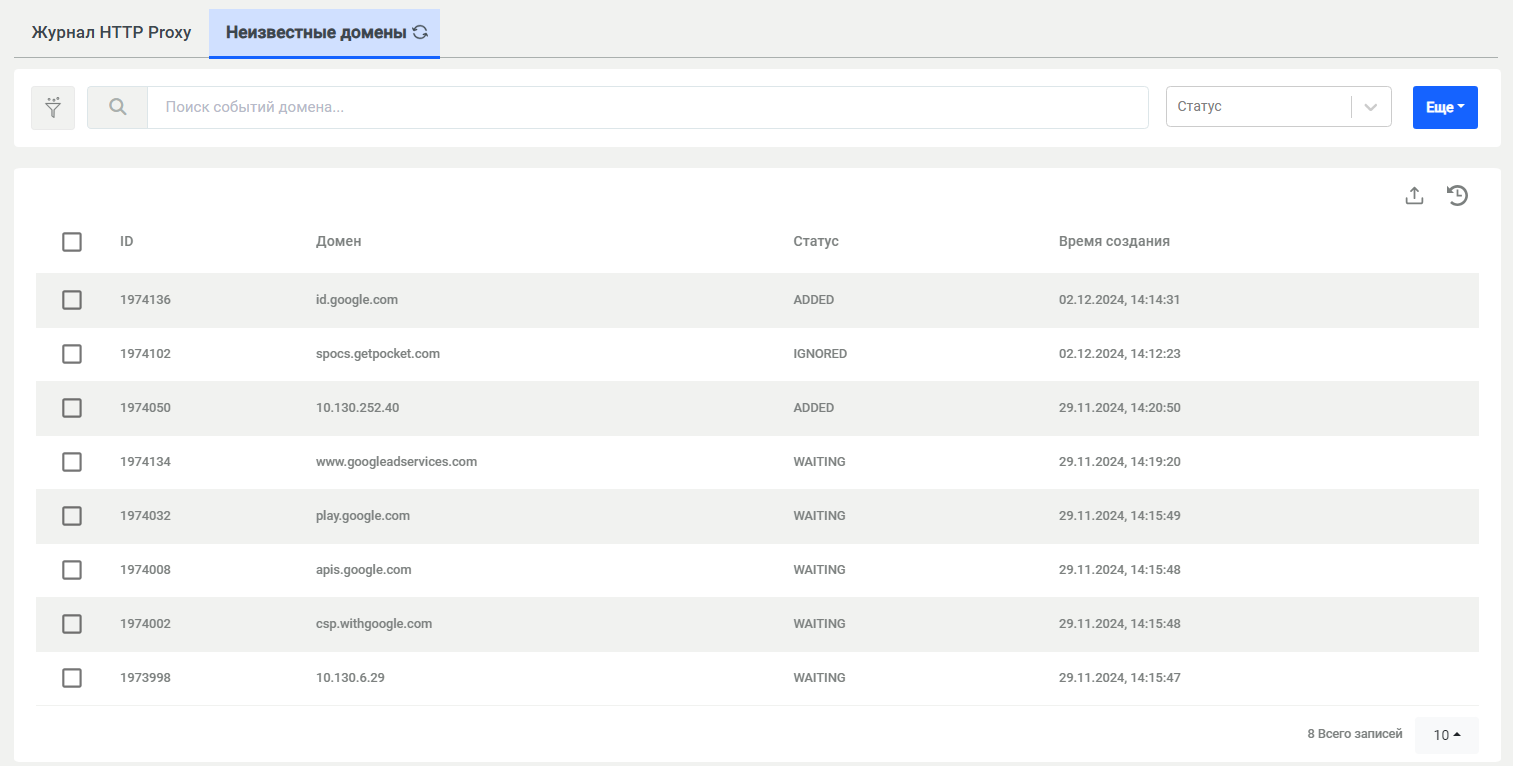Click timestamp 02.12.2024, 14:14:31
Screen dimensions: 1513x766
1120,300
